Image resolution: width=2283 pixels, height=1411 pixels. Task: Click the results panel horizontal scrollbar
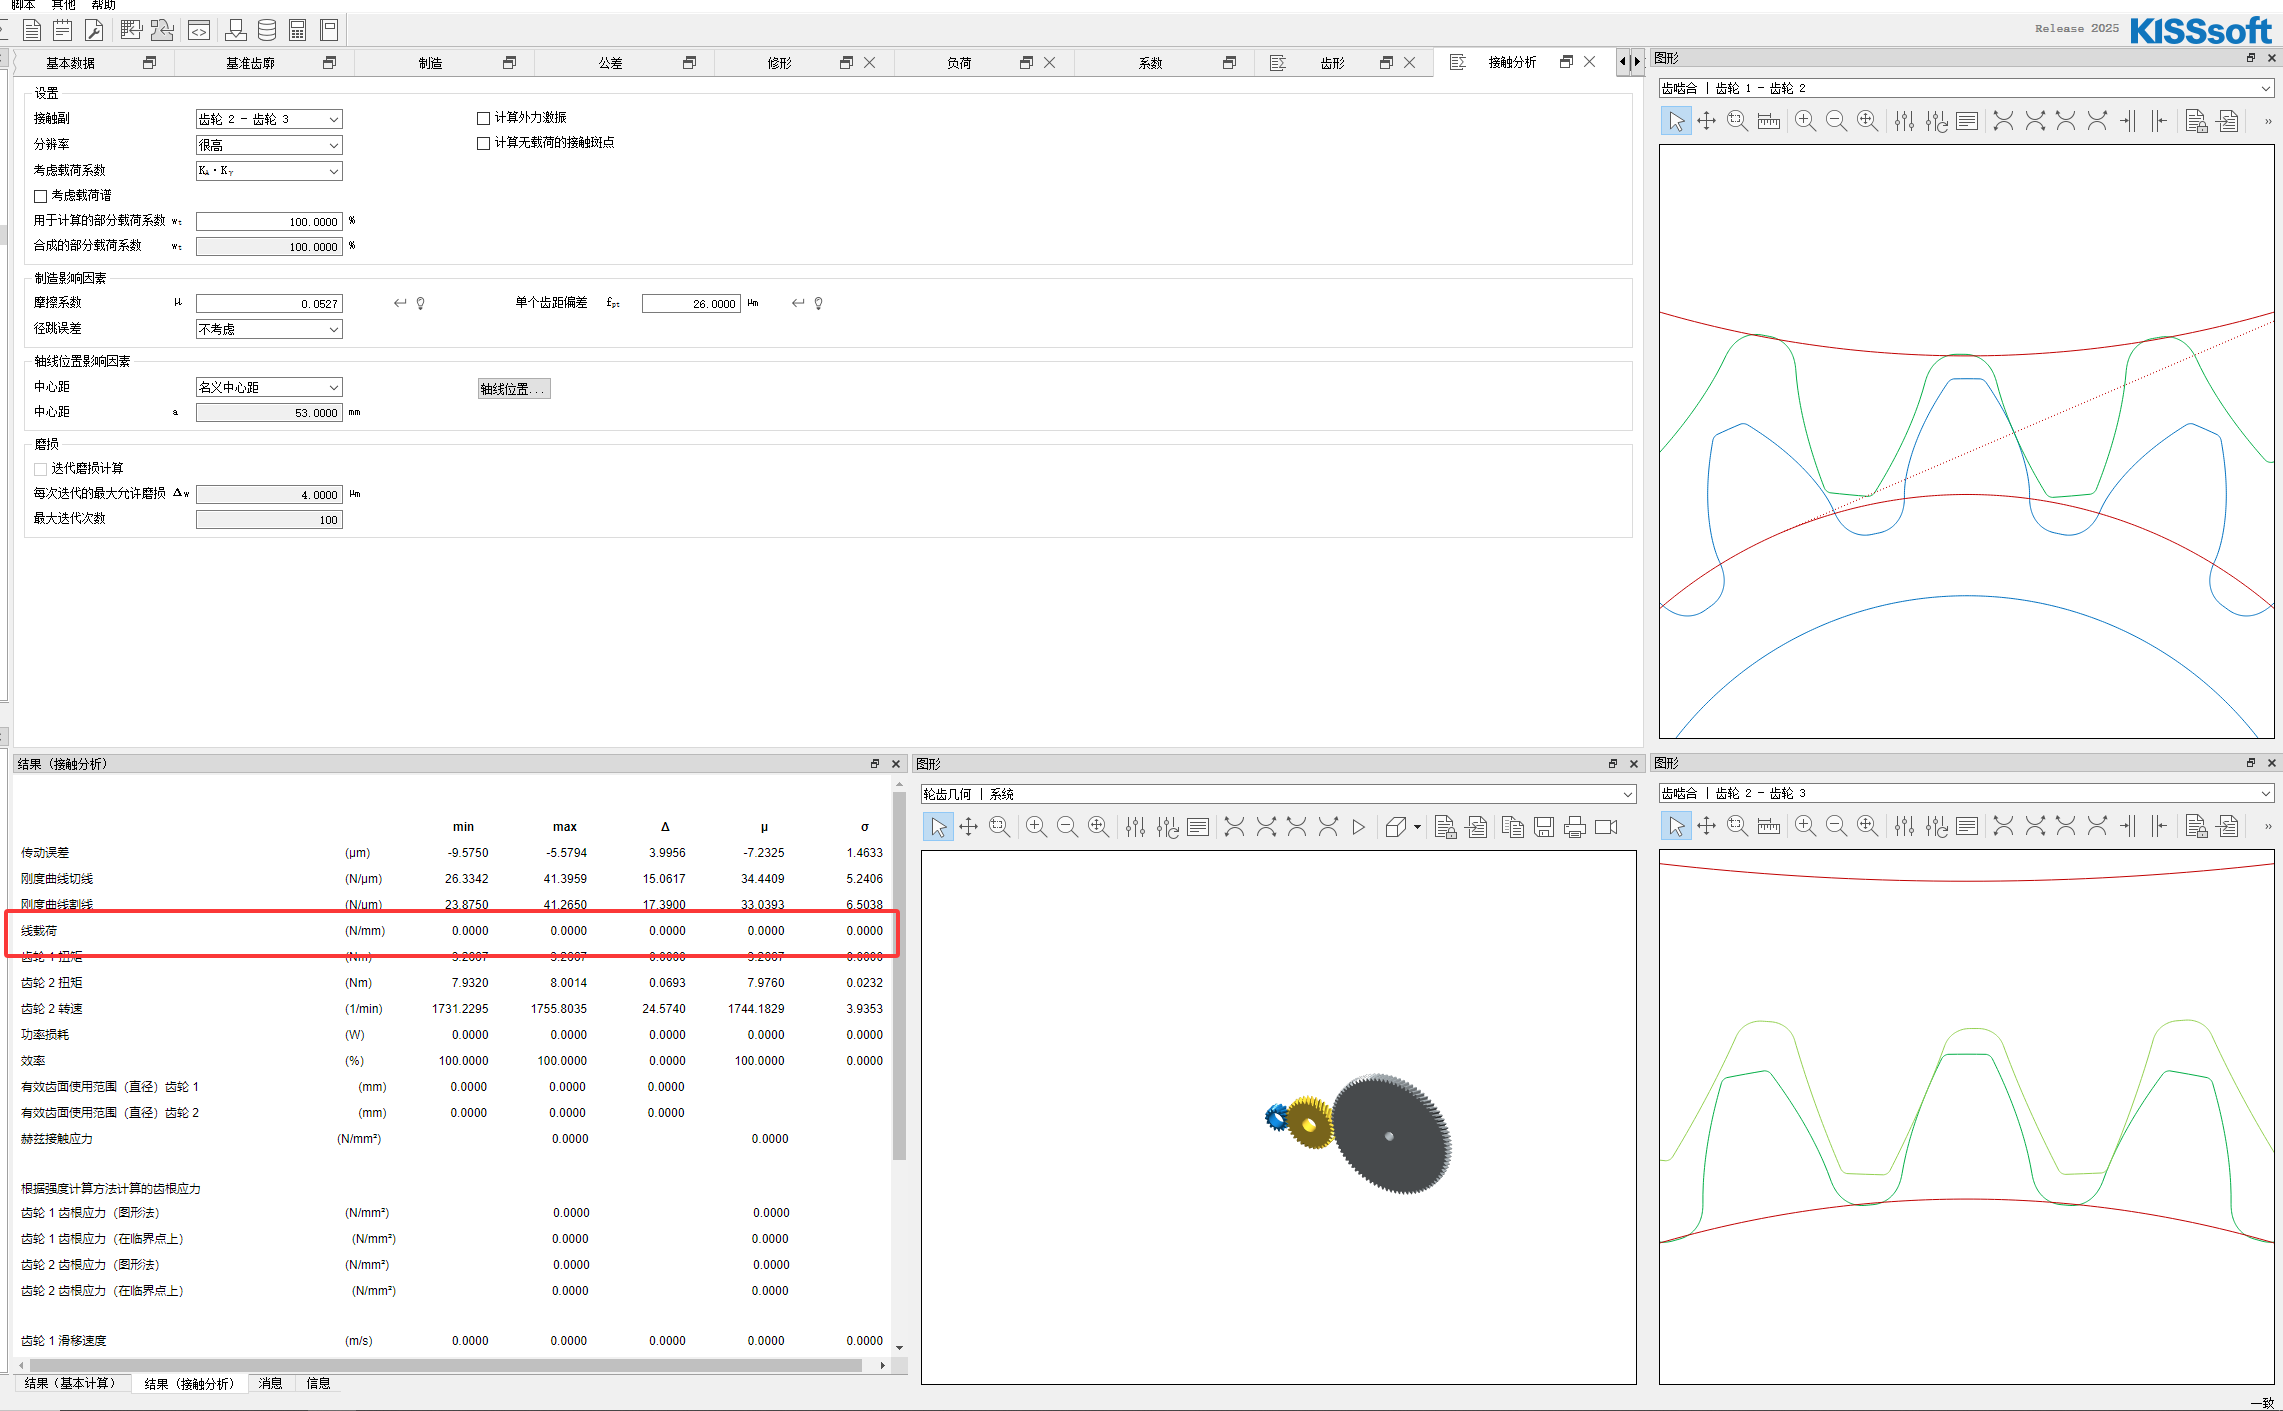tap(445, 1365)
